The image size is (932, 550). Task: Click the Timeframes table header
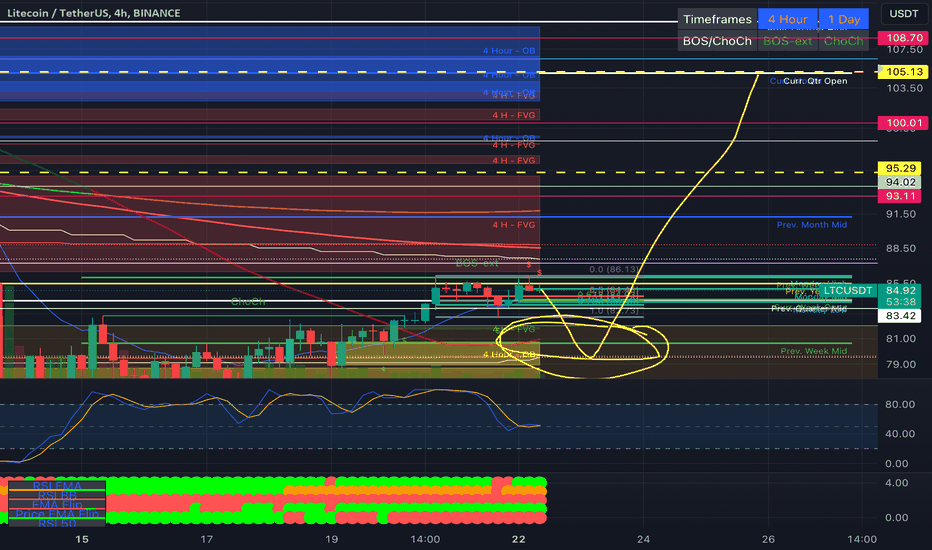tap(717, 19)
